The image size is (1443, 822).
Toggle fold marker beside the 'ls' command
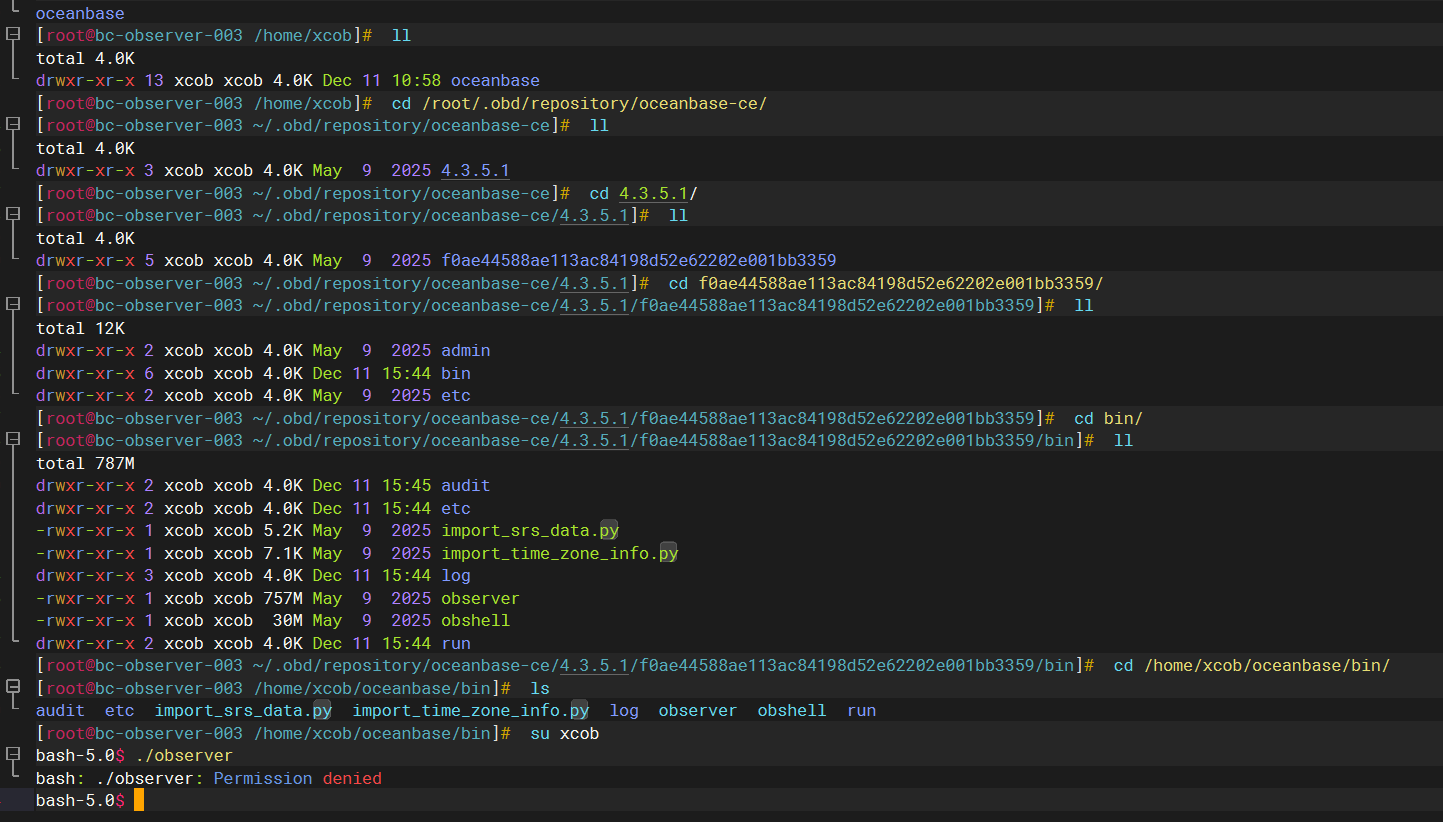click(13, 688)
